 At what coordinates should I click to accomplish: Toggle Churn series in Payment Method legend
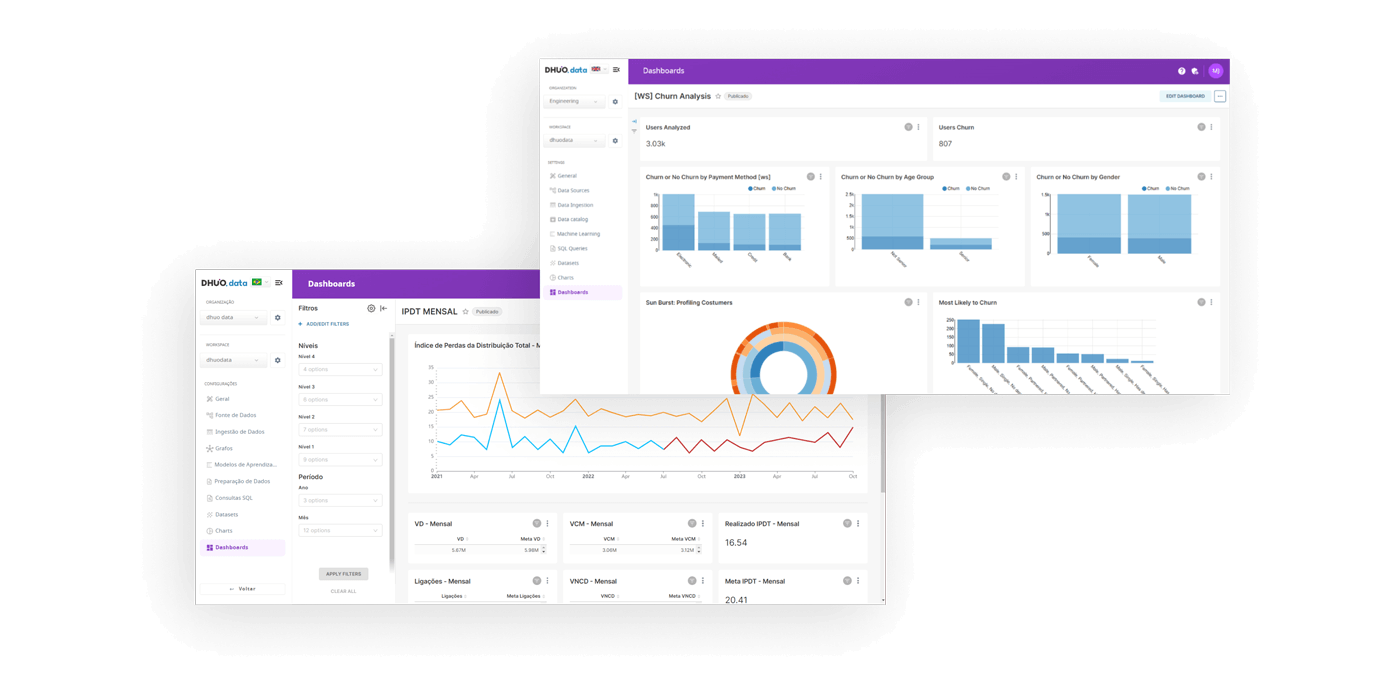[757, 188]
